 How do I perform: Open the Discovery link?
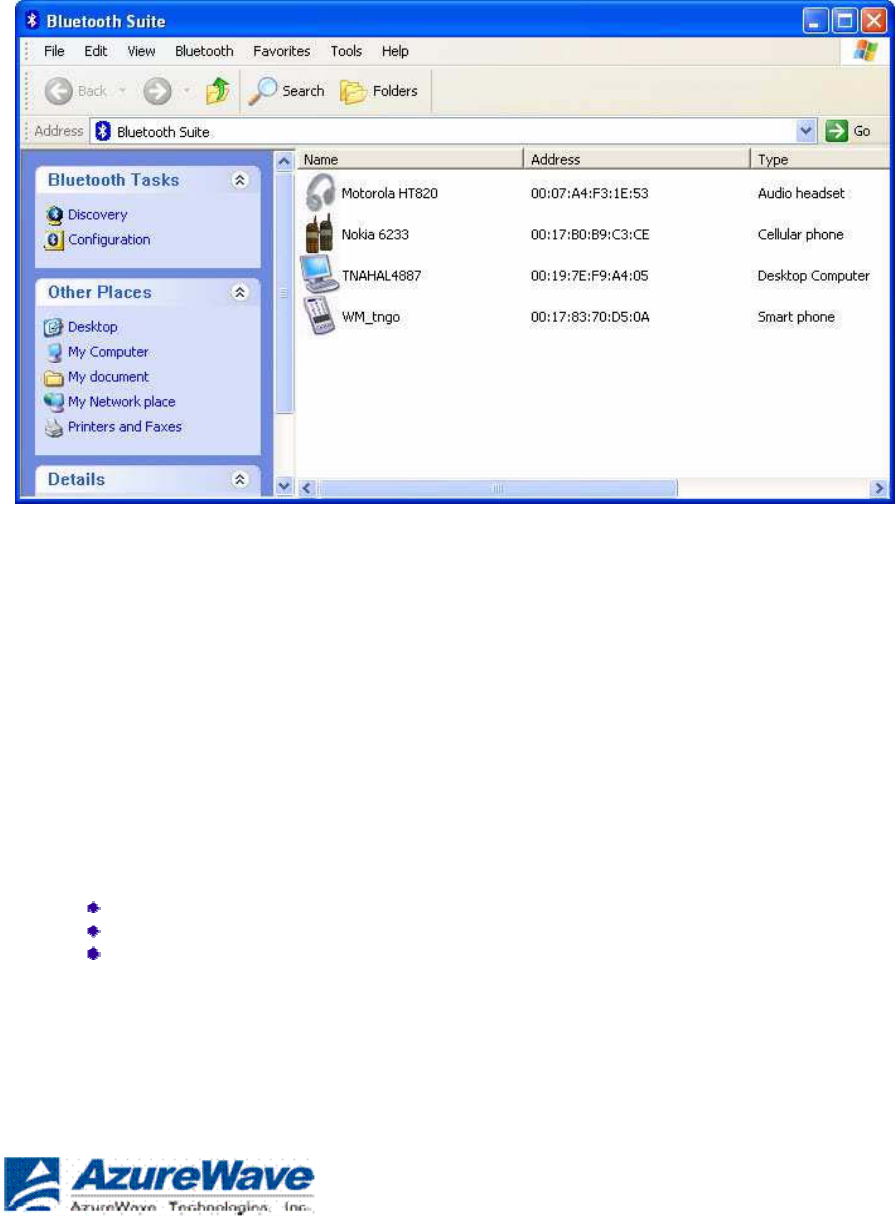[x=97, y=215]
